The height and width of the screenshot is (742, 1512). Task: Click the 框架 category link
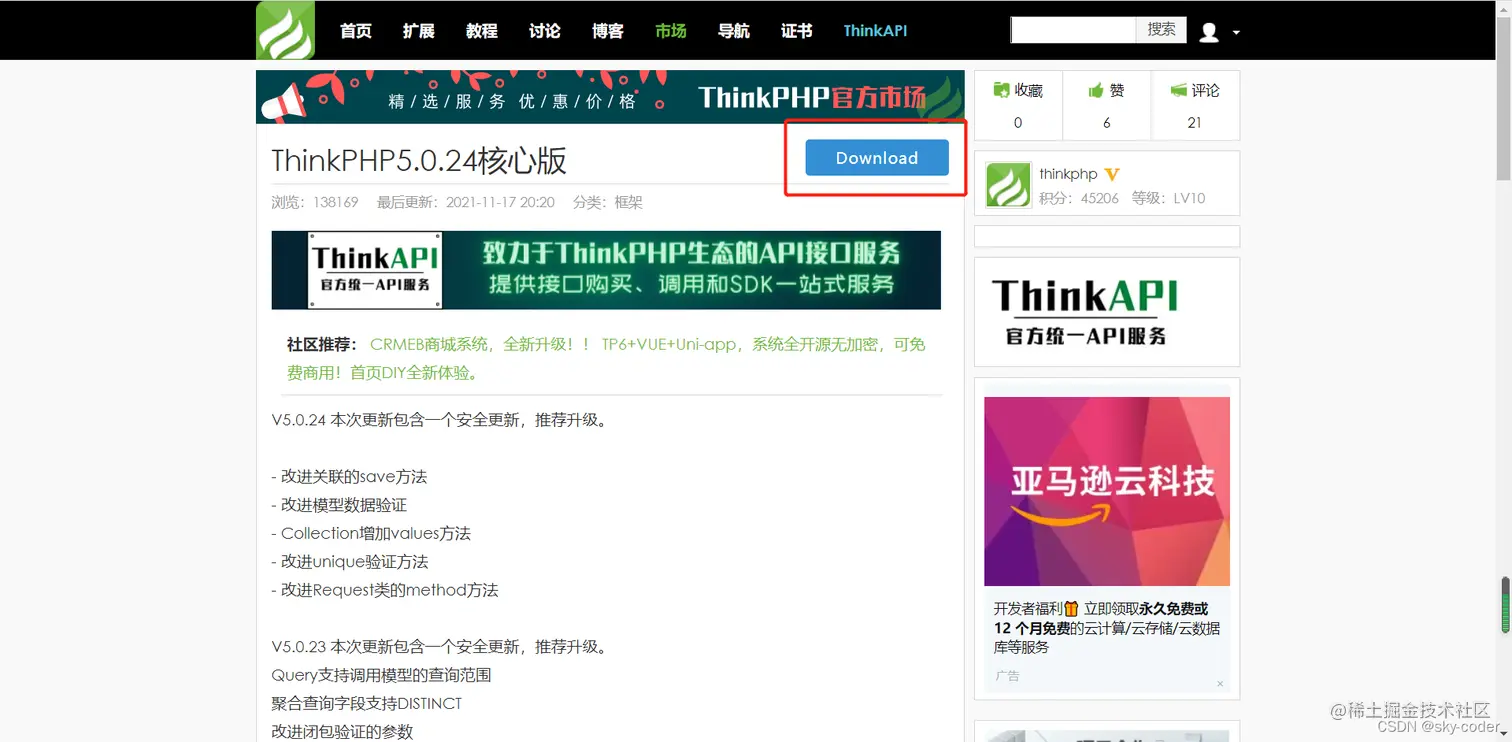[626, 202]
